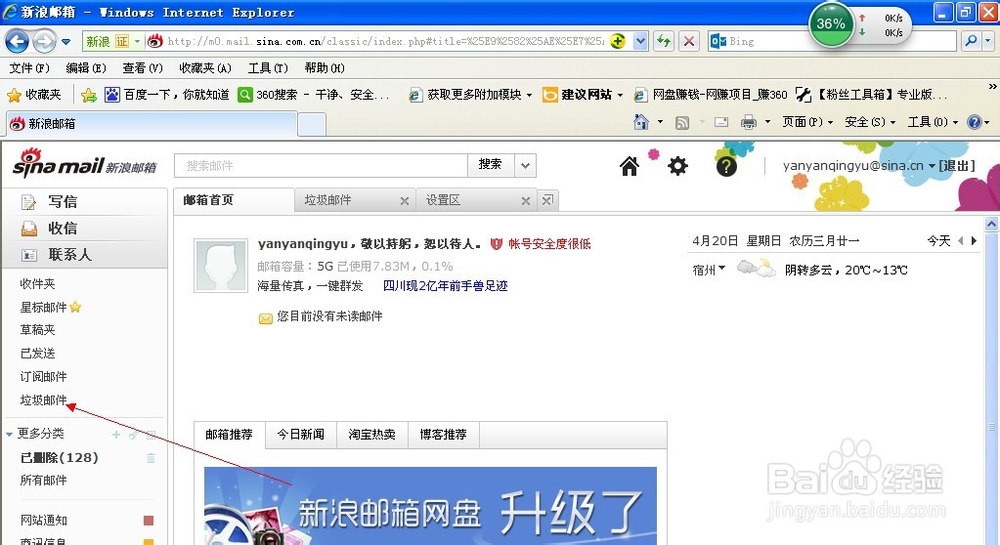This screenshot has width=1000, height=545.
Task: Click next day arrow beside 今天
Action: [974, 241]
